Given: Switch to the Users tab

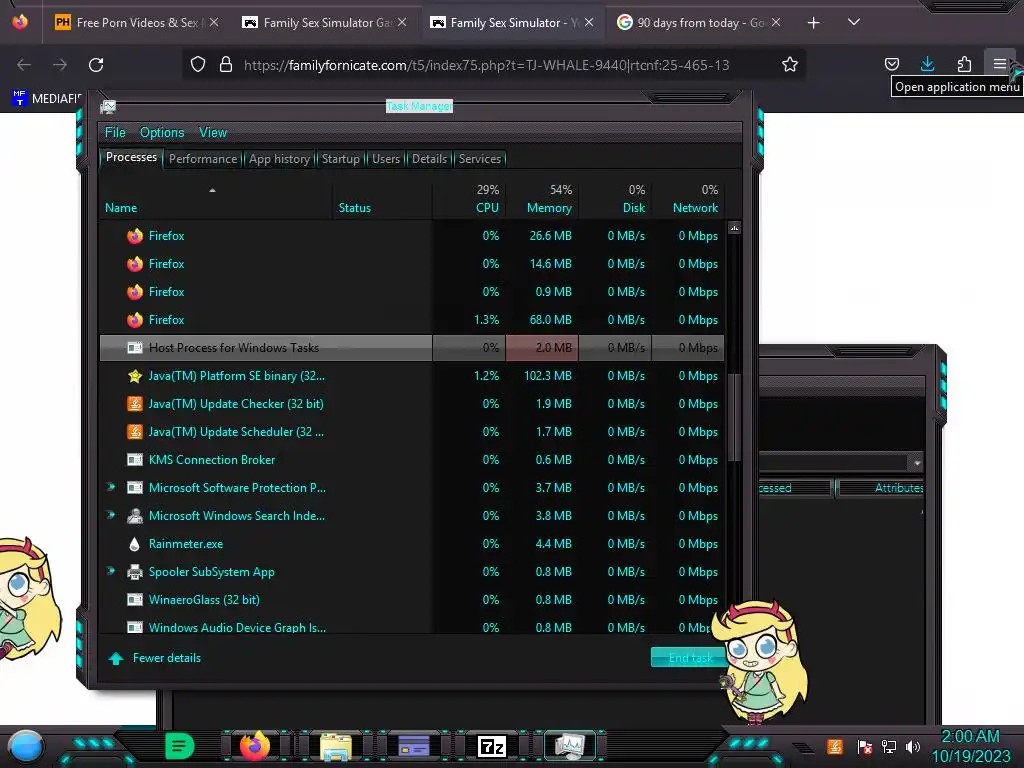Looking at the screenshot, I should point(385,159).
